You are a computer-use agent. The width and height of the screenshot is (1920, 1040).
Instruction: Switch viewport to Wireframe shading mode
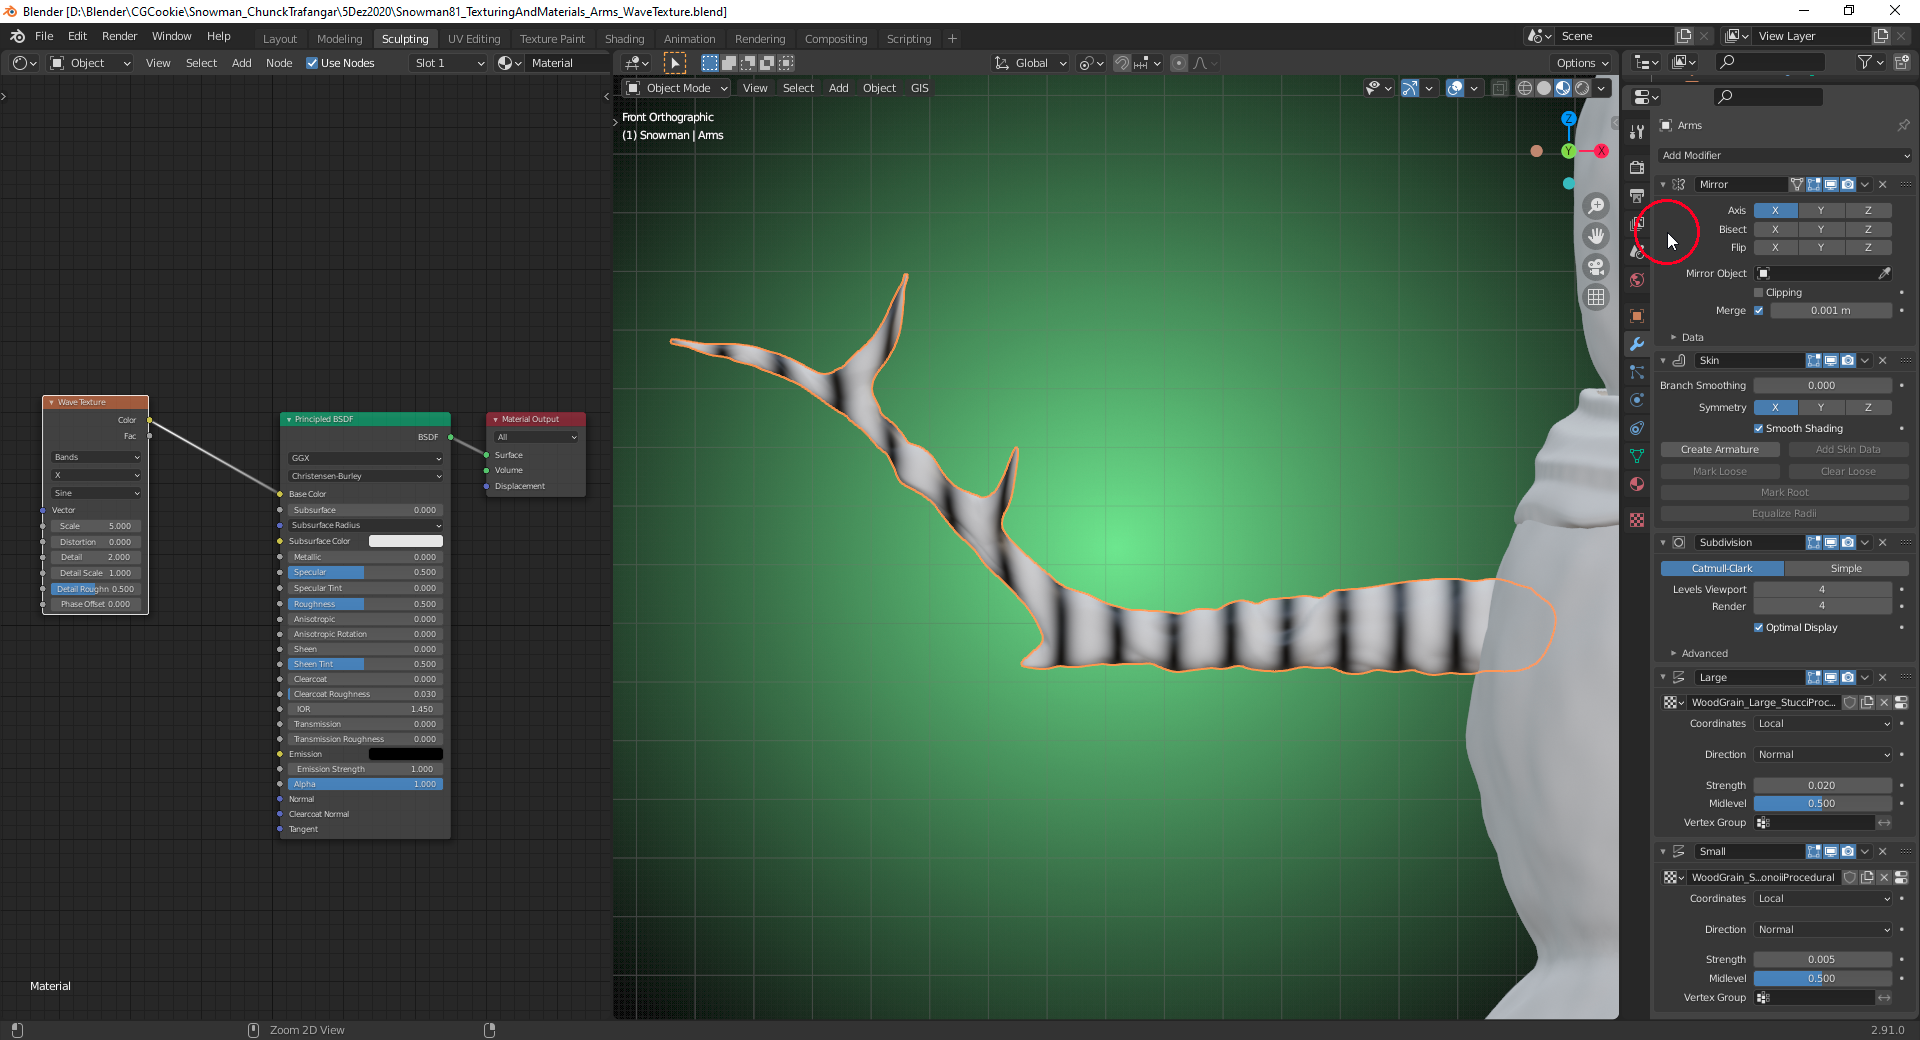(x=1524, y=88)
